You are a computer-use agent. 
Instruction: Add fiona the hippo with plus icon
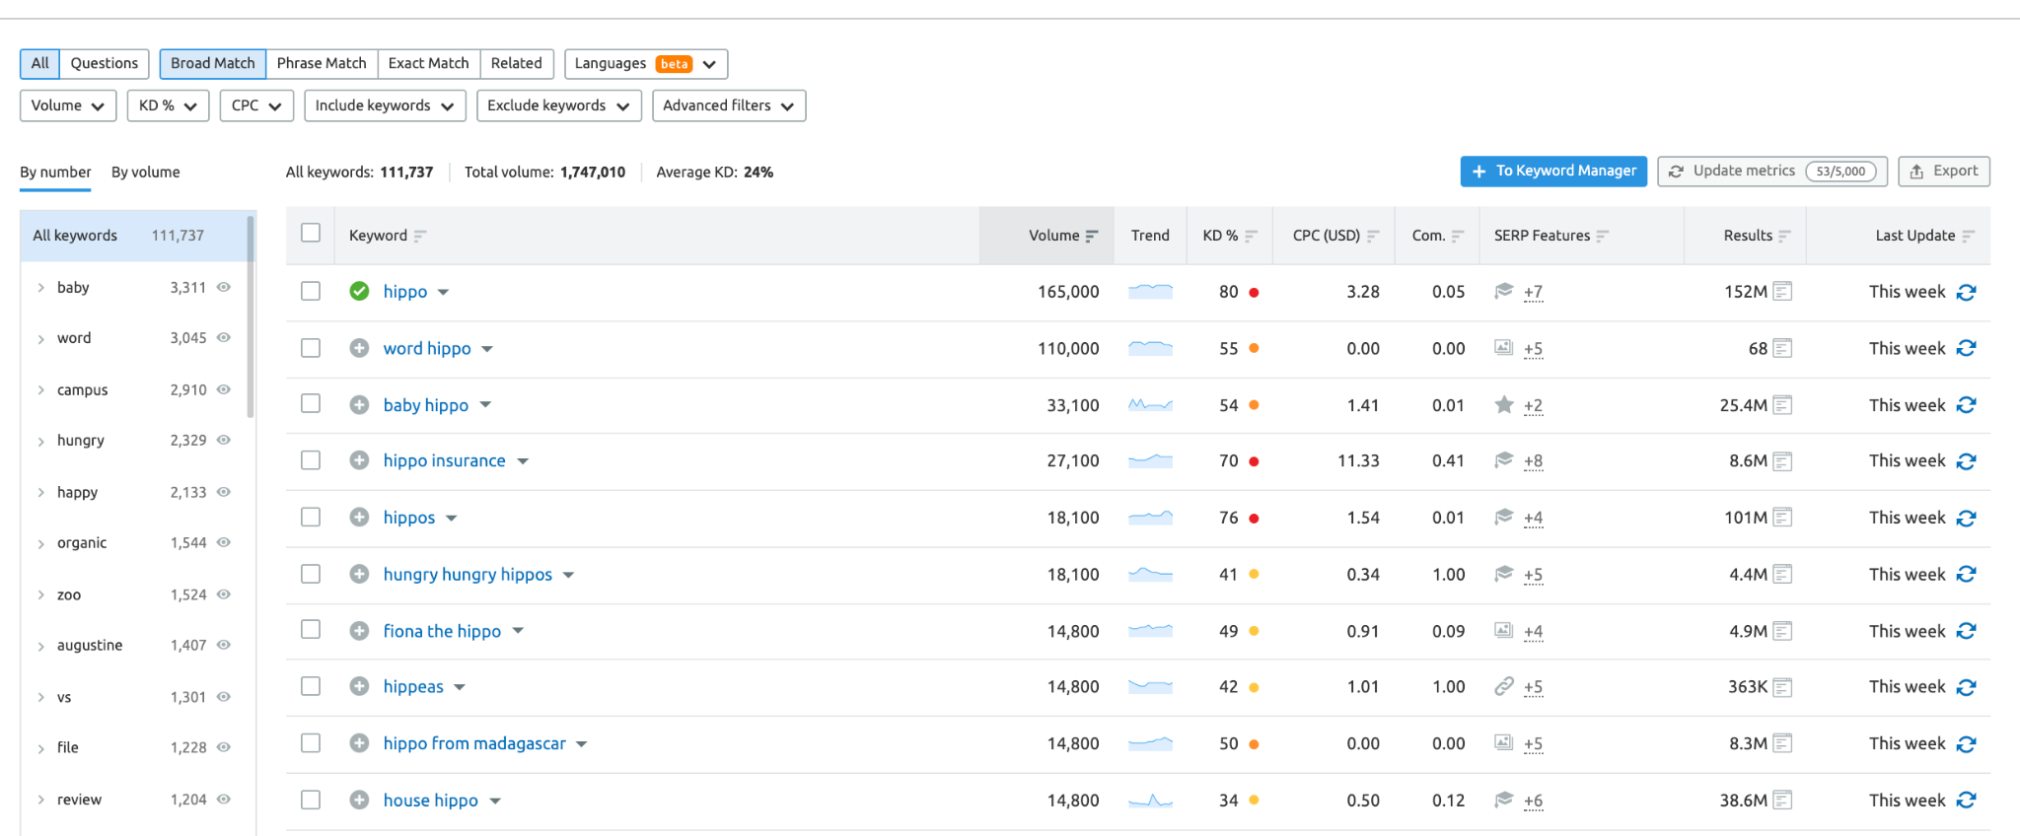(359, 631)
